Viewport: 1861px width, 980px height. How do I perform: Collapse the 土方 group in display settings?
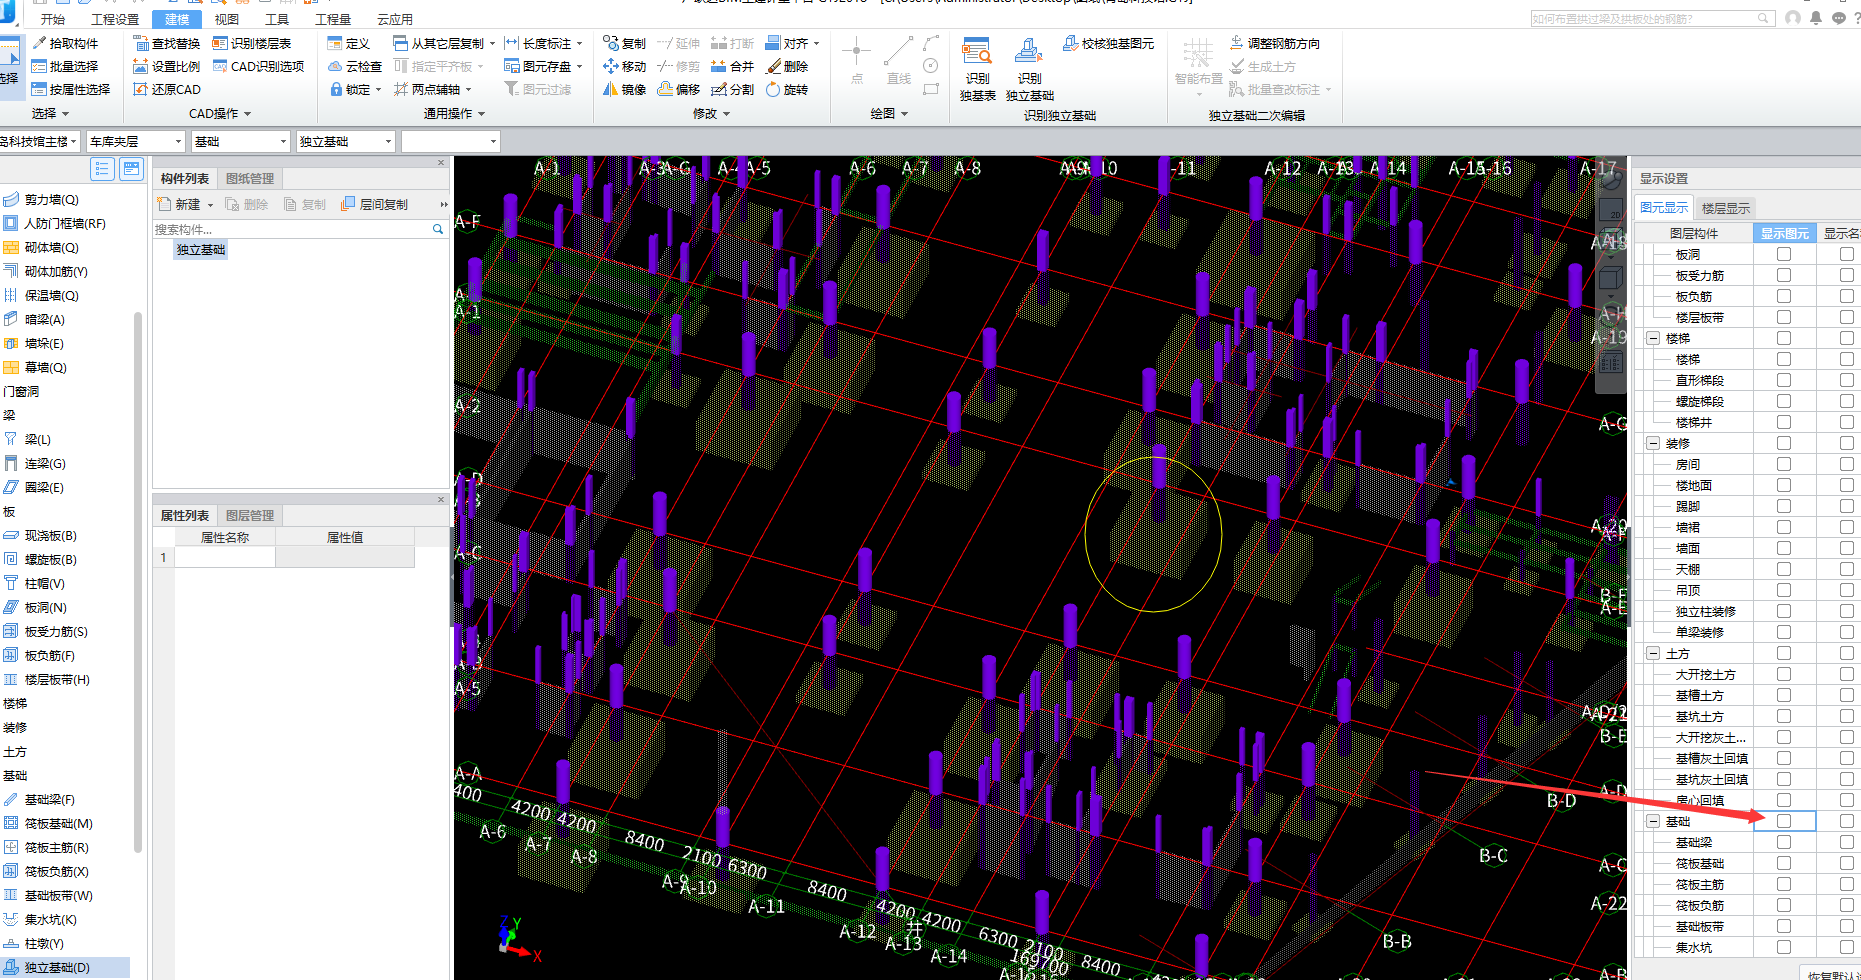pos(1653,653)
